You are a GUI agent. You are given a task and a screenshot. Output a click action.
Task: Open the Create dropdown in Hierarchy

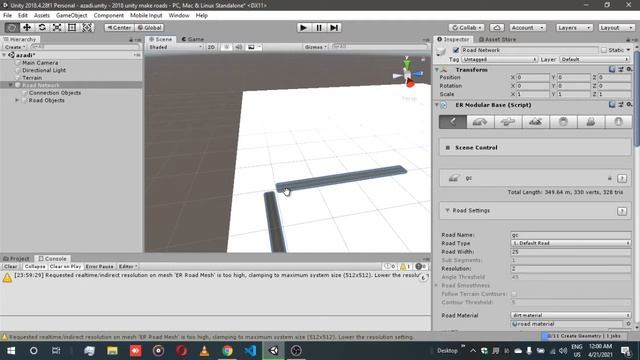(x=15, y=47)
